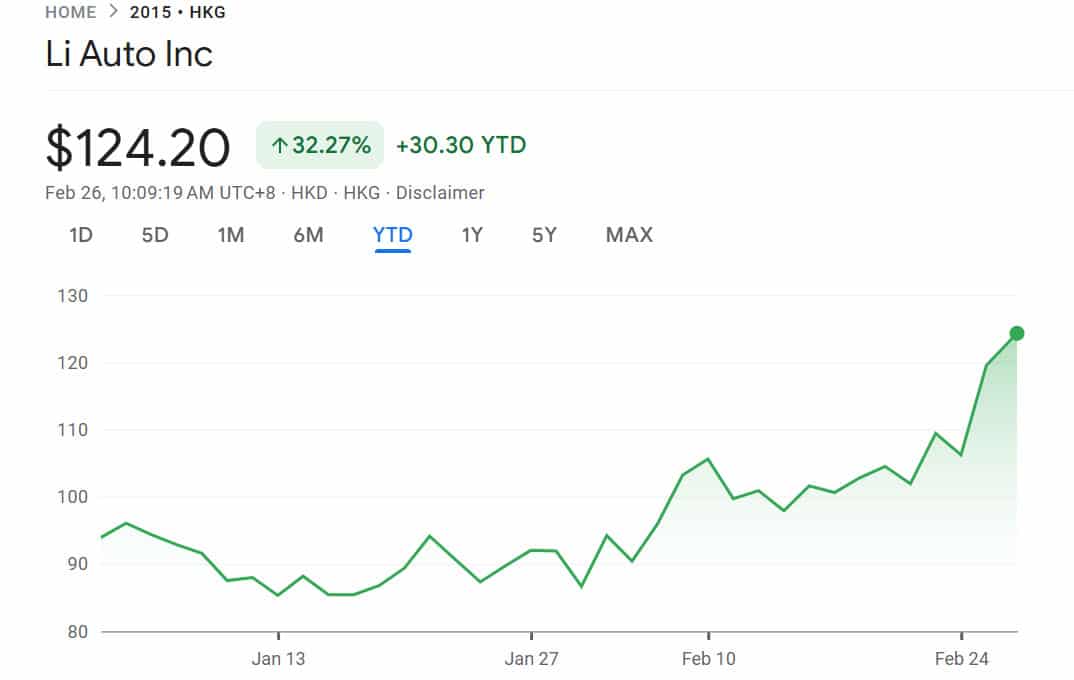The image size is (1074, 680).
Task: Click the breadcrumb chevron arrow after HOME
Action: 113,12
